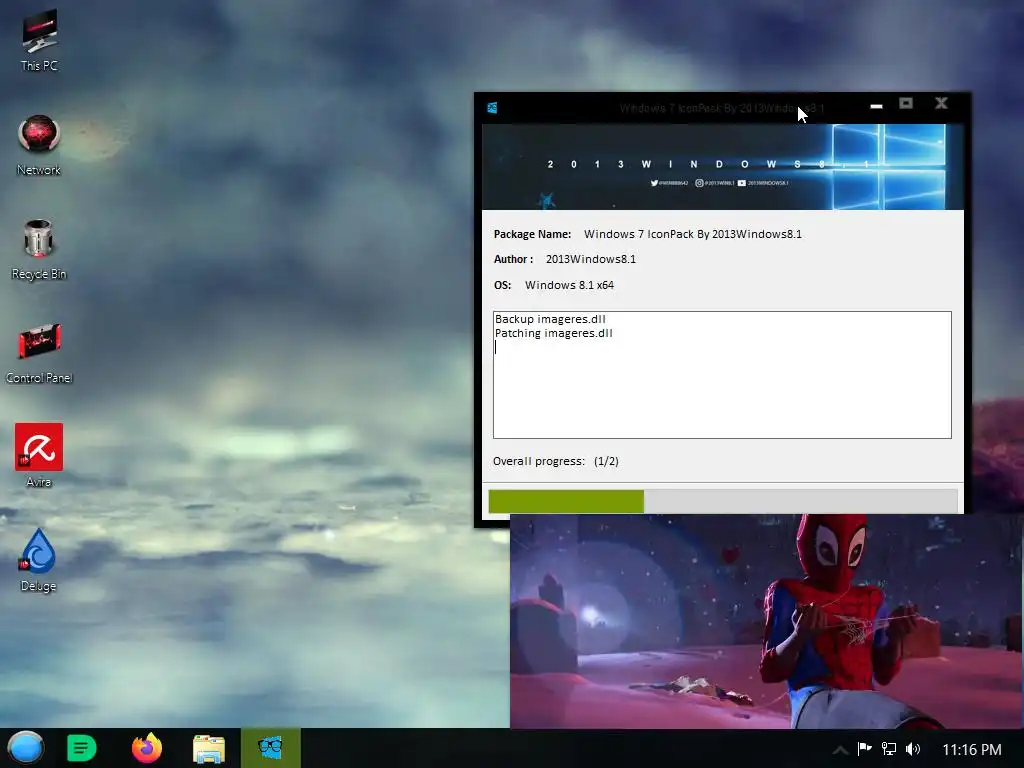Click the YouTube handle in the banner
This screenshot has width=1024, height=768.
coord(763,183)
